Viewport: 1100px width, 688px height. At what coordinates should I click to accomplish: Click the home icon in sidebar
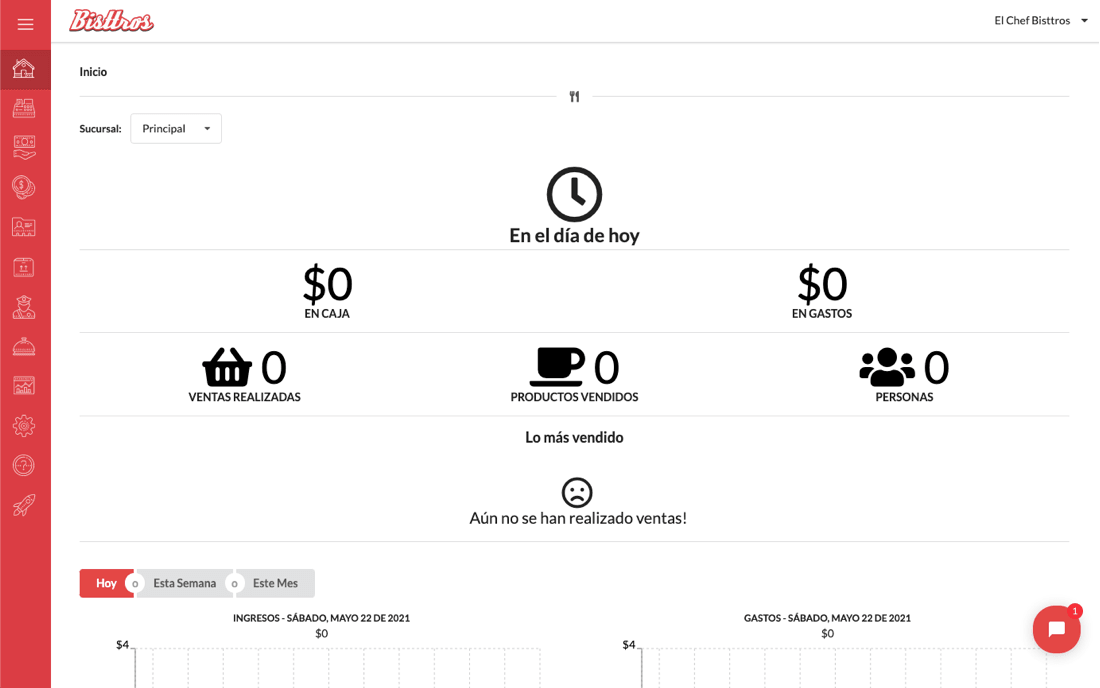[24, 69]
